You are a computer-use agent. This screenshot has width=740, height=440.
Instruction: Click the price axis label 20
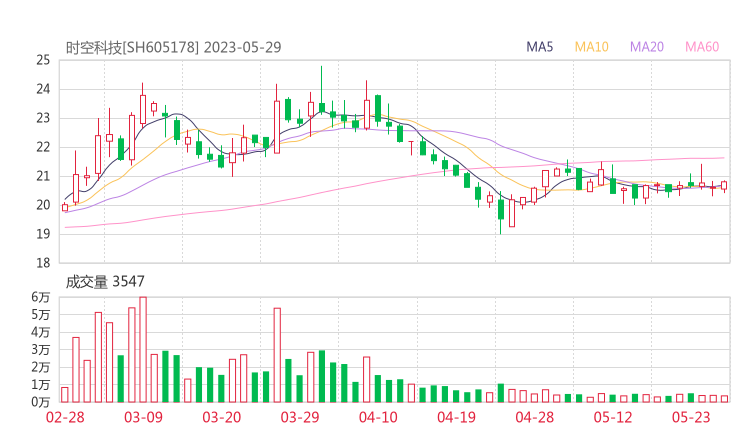[x=43, y=205]
